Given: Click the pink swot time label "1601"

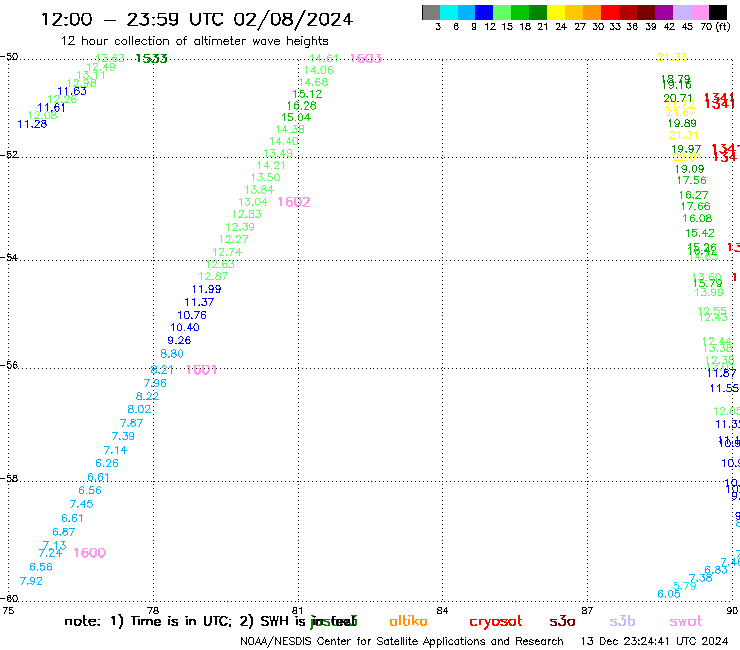Looking at the screenshot, I should click(x=202, y=370).
